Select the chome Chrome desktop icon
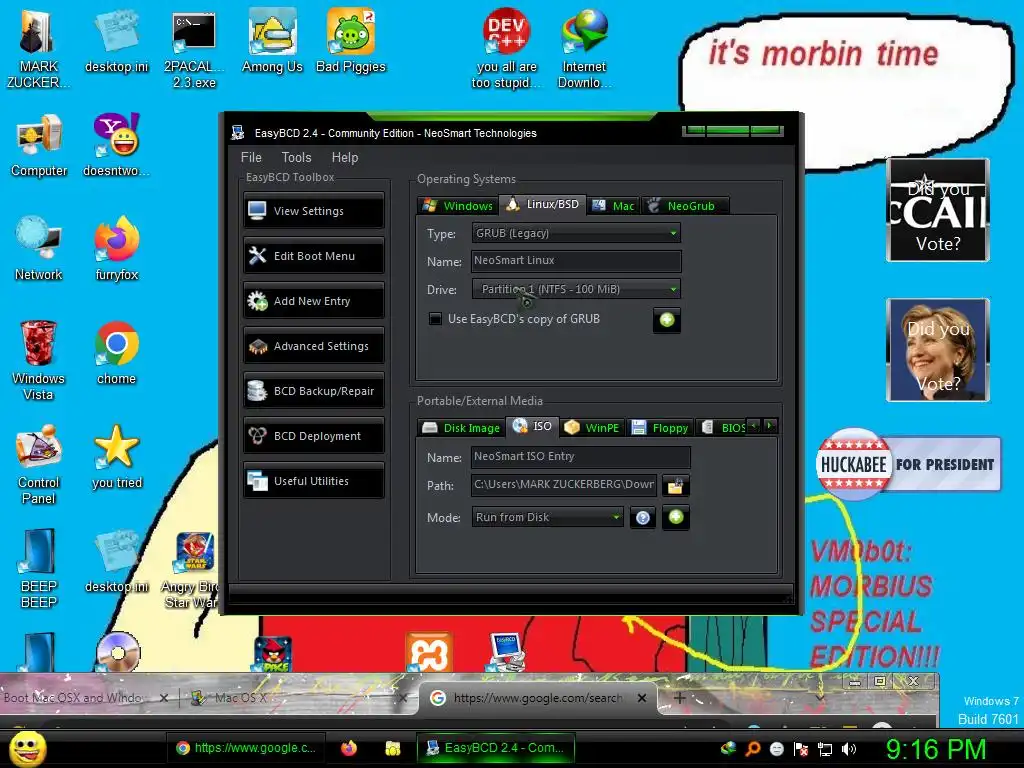This screenshot has width=1024, height=768. (116, 353)
